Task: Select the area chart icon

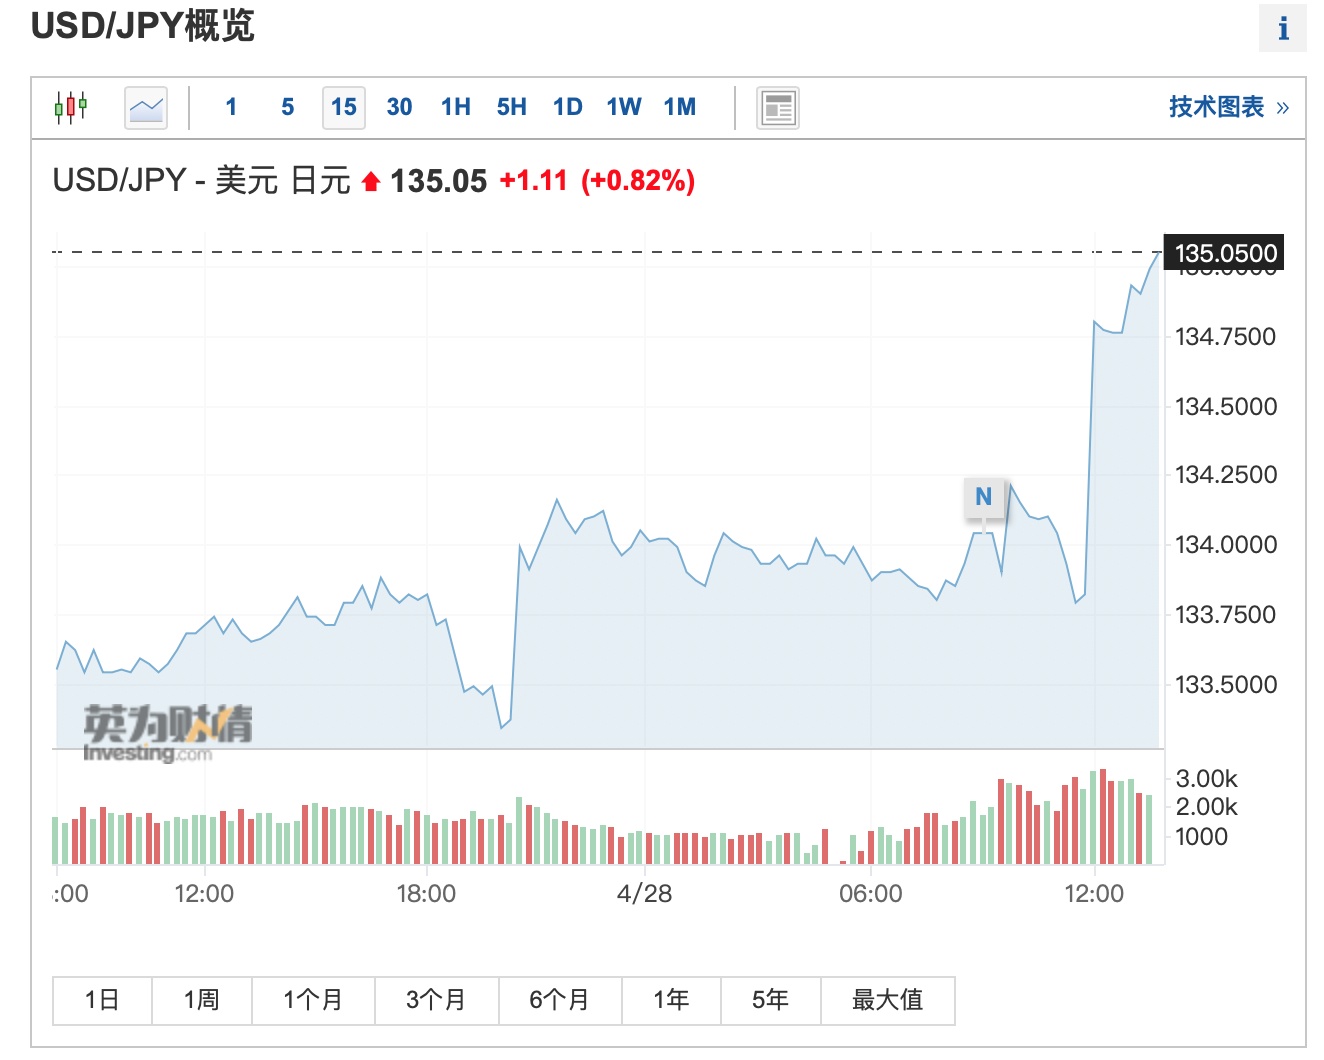Action: click(x=146, y=107)
